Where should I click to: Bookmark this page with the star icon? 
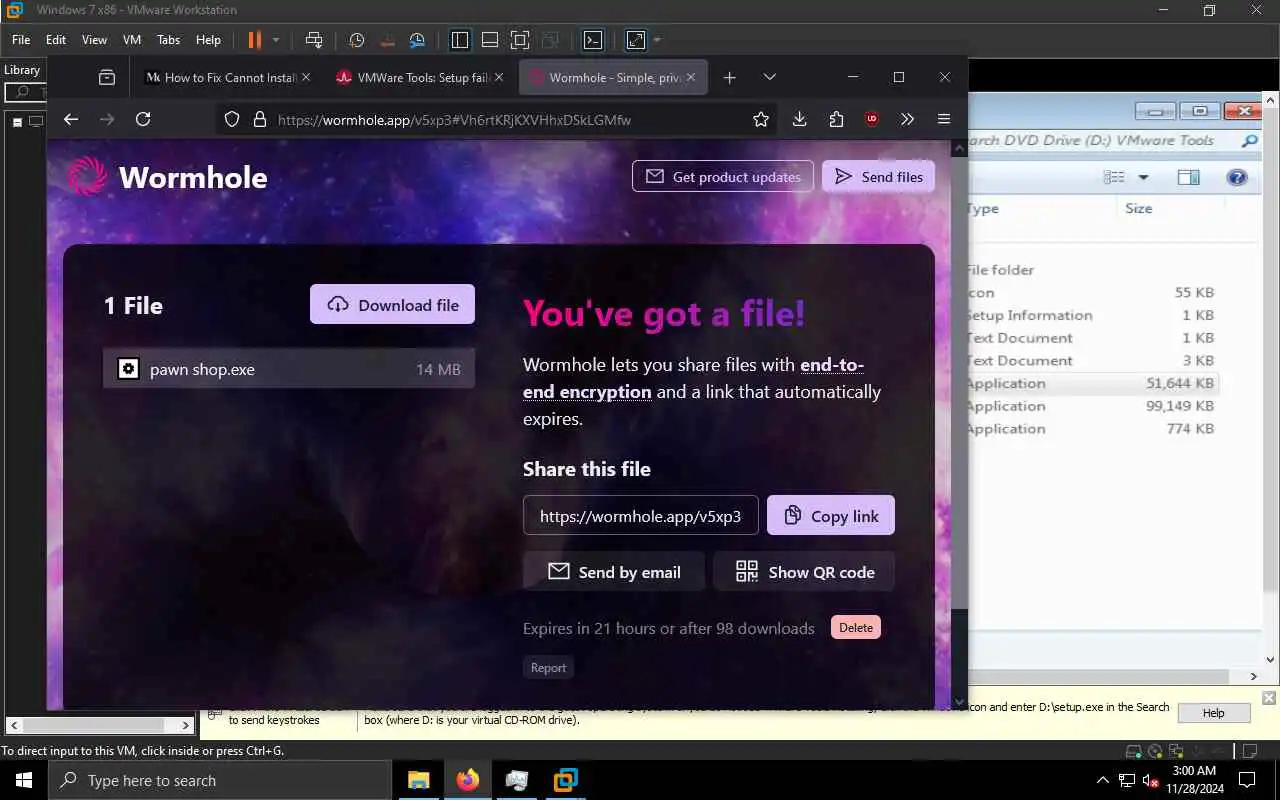761,119
